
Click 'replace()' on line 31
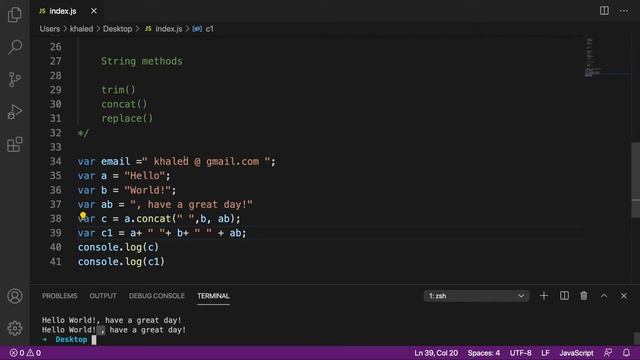point(127,118)
